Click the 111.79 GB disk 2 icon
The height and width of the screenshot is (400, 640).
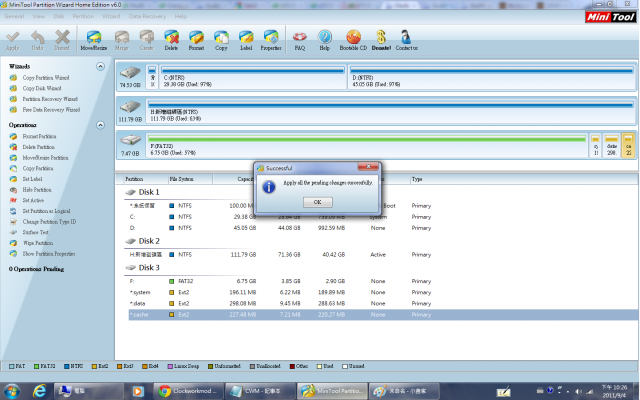pyautogui.click(x=130, y=111)
